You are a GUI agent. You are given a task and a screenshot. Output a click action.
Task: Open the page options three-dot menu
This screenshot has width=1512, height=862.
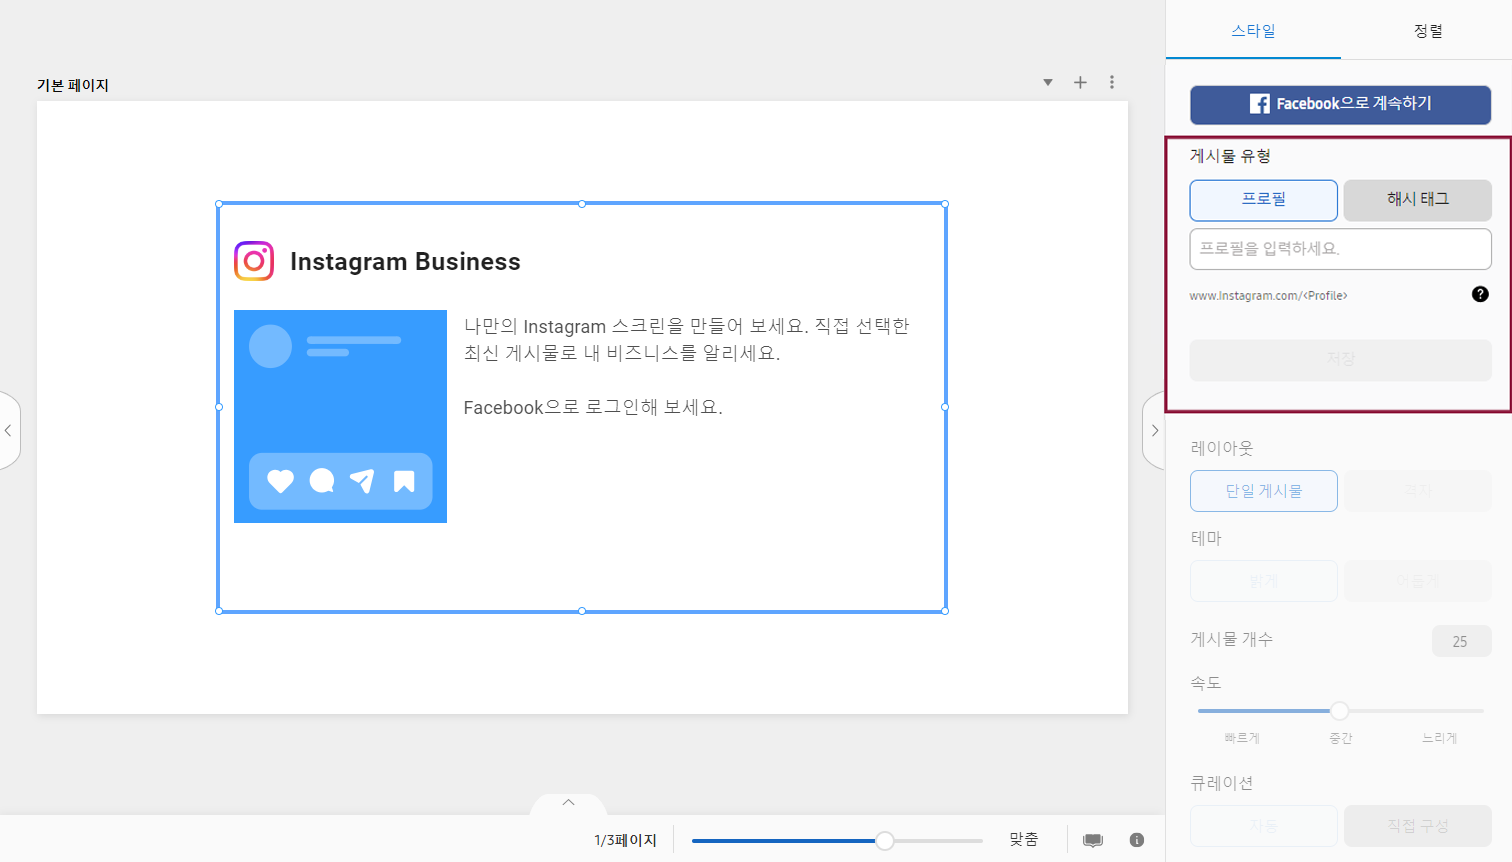[x=1112, y=83]
